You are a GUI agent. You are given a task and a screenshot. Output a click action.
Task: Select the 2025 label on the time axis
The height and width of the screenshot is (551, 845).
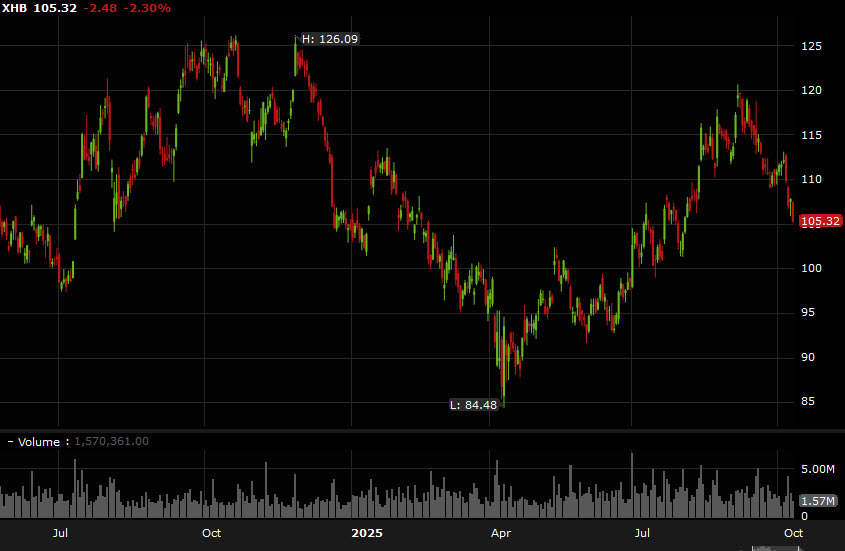coord(367,534)
